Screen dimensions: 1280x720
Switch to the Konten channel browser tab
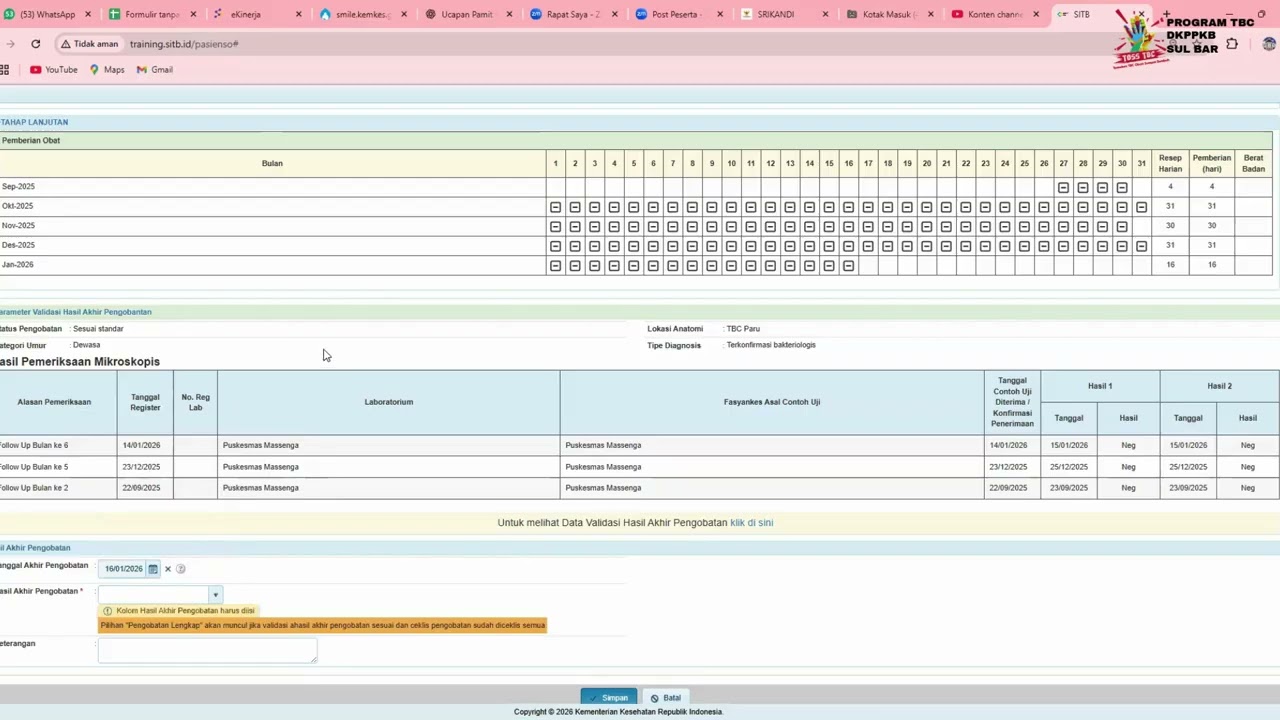994,15
